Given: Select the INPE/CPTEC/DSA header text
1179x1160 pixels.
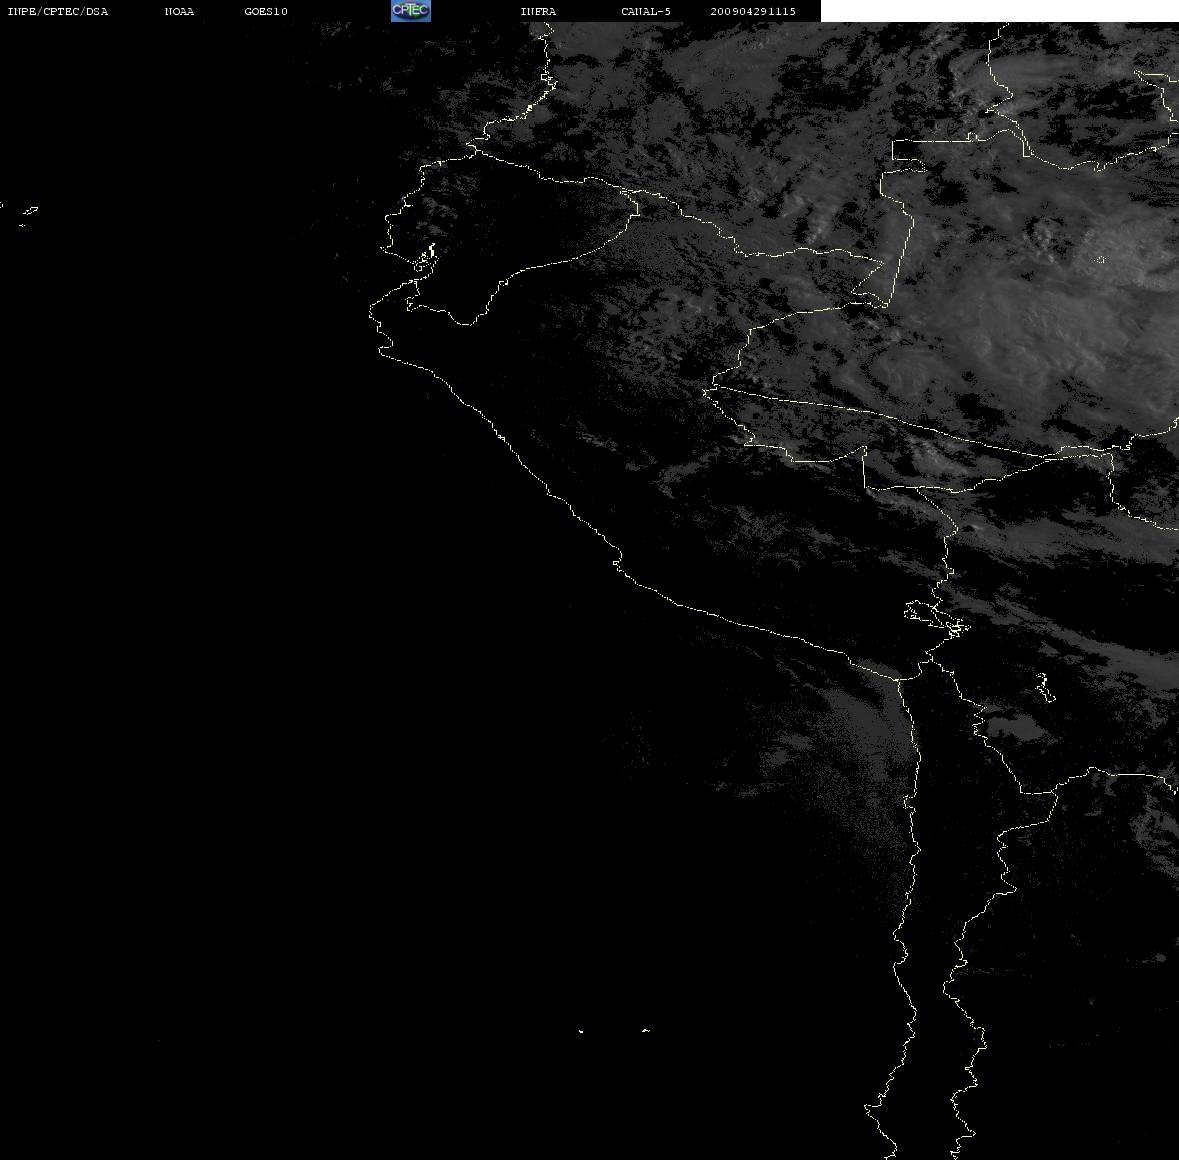Looking at the screenshot, I should click(x=57, y=11).
